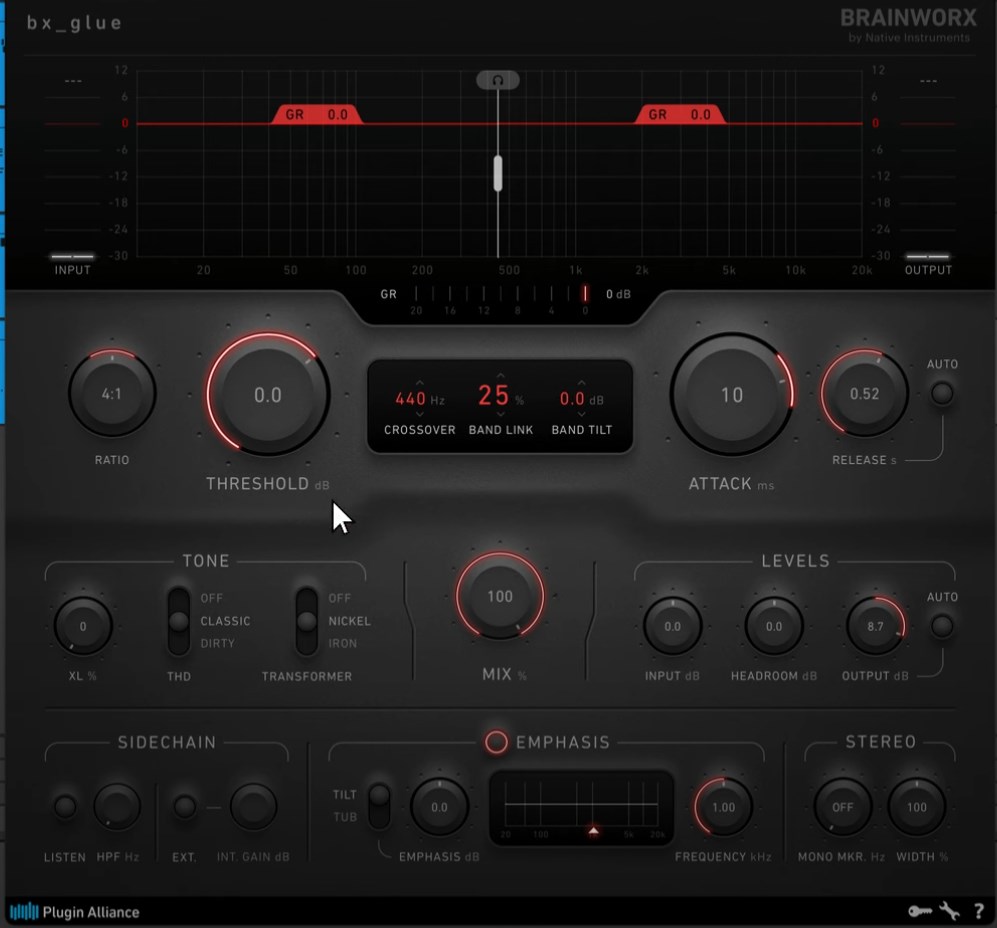Toggle the Sidechain Listen button
This screenshot has width=997, height=928.
[65, 807]
